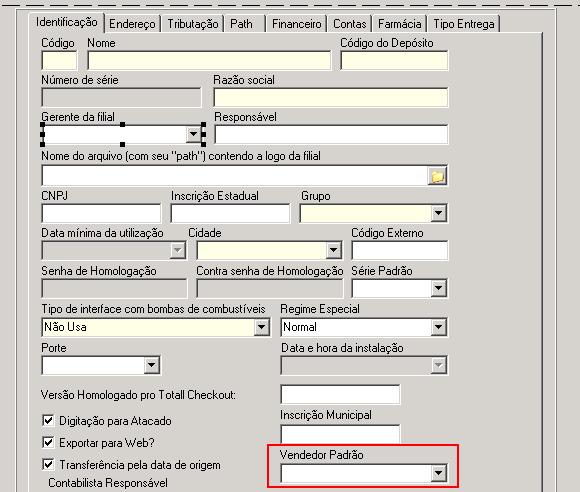Click the Contabilista Responsável label
The image size is (580, 492).
pos(108,483)
